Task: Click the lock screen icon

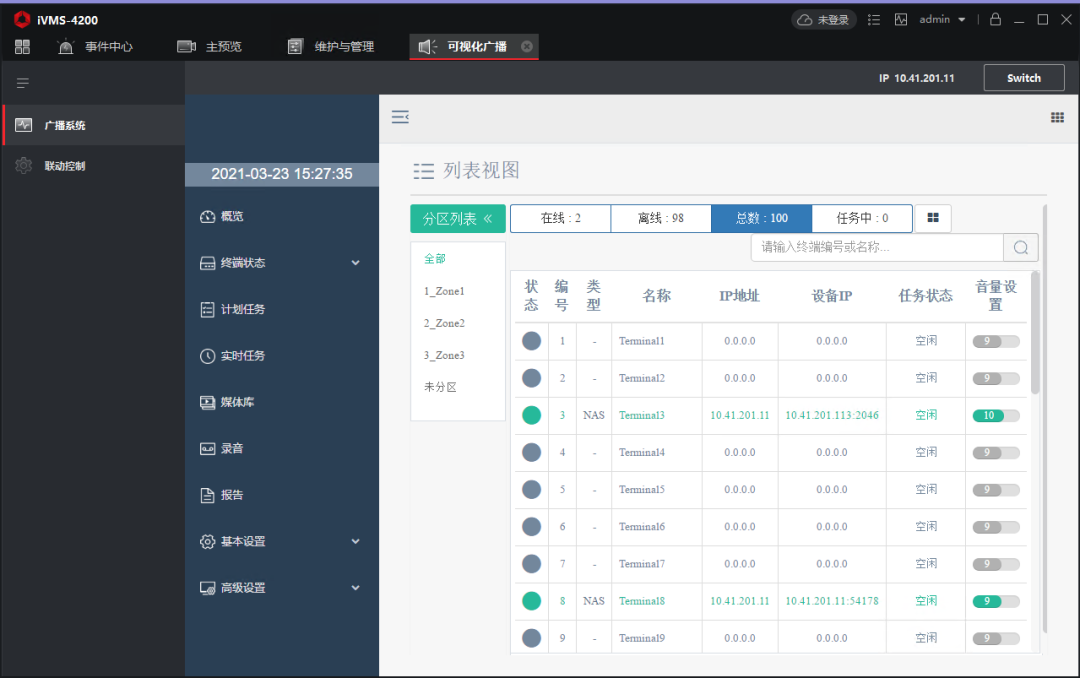Action: point(995,19)
